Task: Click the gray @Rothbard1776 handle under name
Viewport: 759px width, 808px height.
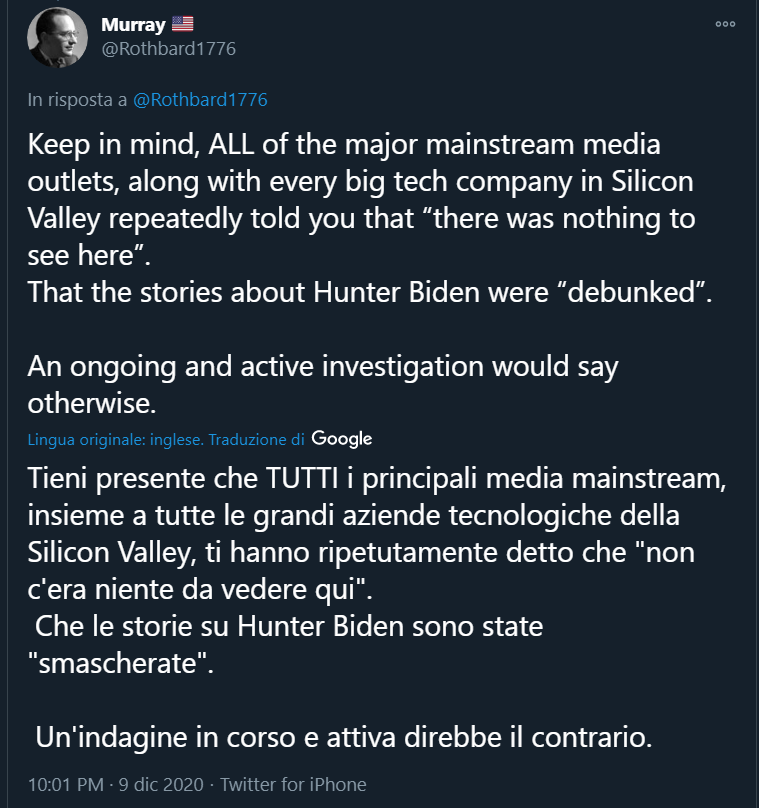Action: point(168,49)
